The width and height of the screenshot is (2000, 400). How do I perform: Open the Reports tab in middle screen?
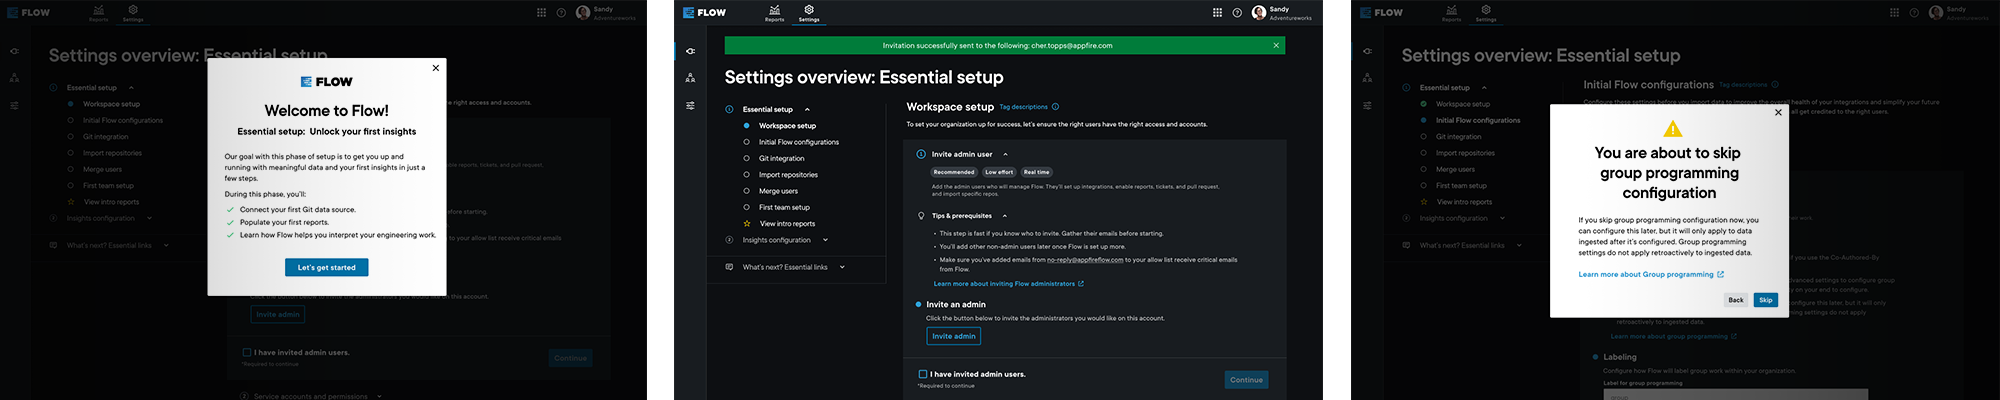click(x=775, y=13)
